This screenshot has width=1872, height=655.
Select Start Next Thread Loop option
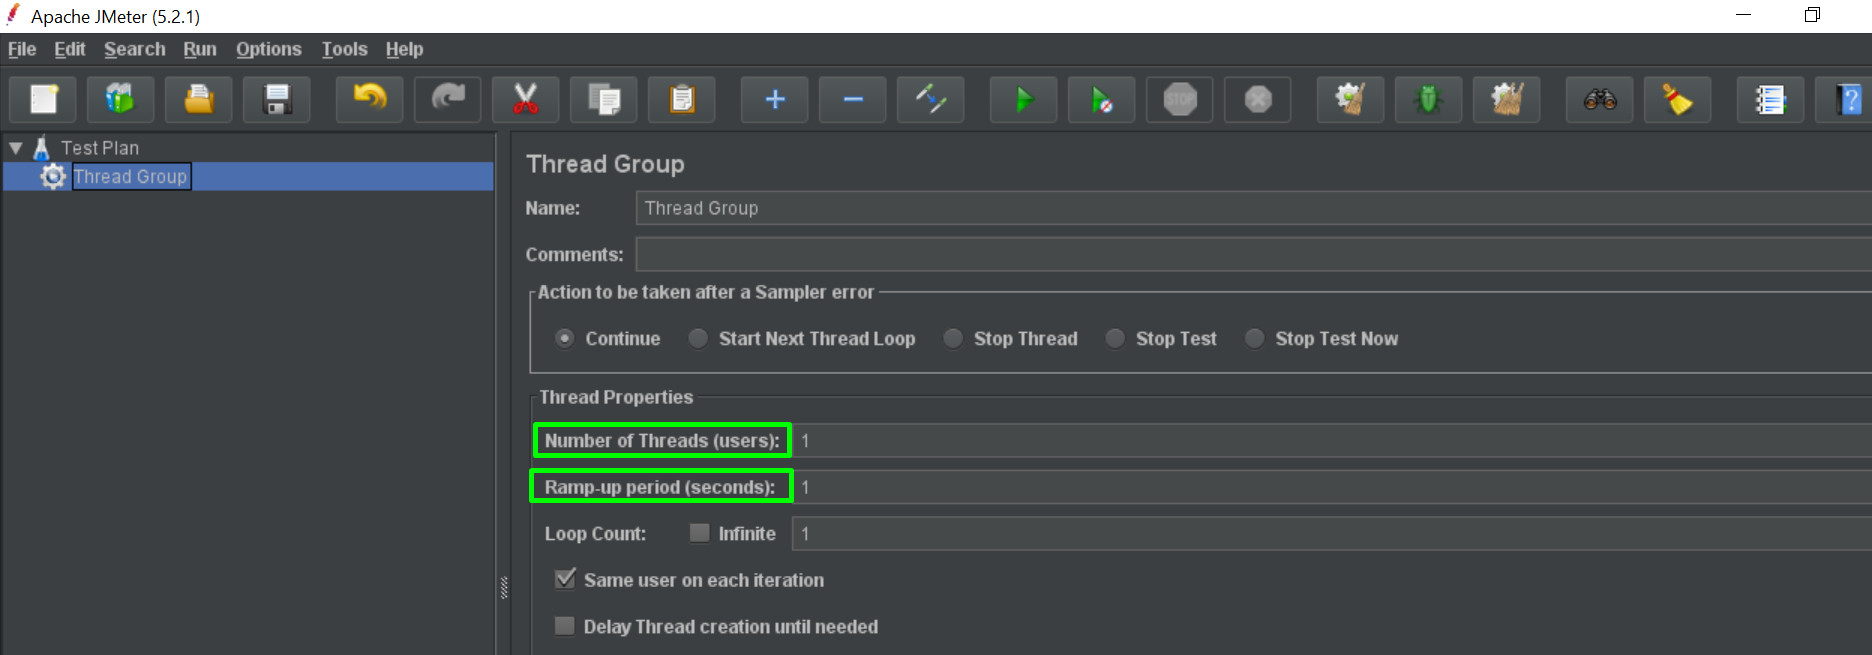point(698,338)
